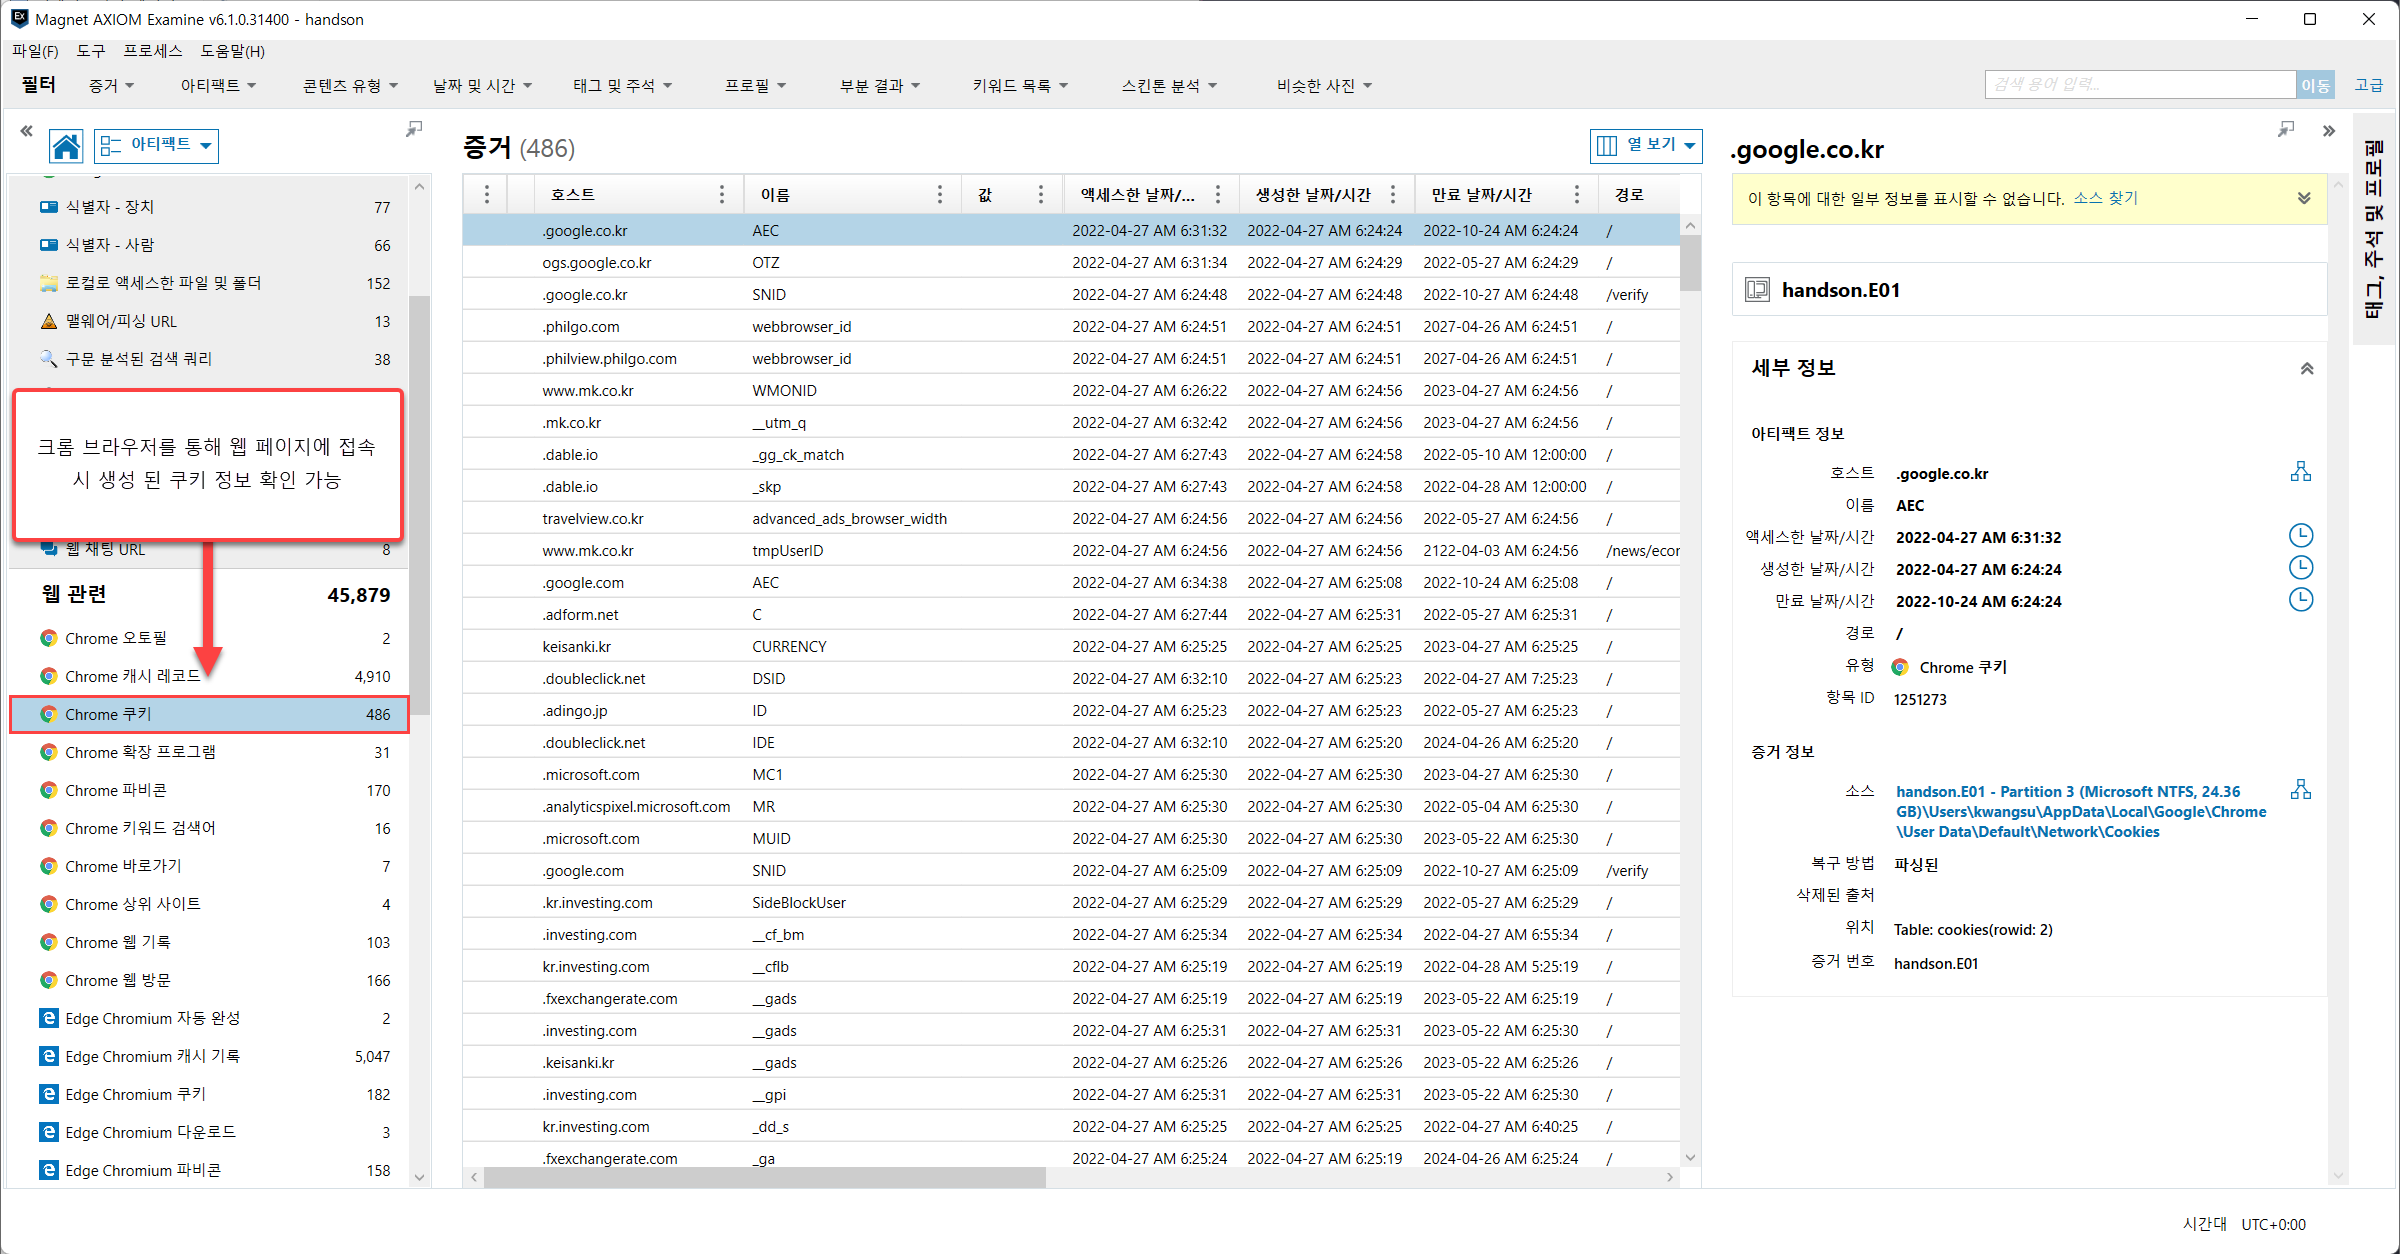Image resolution: width=2400 pixels, height=1254 pixels.
Task: Open the 부분 결과 filter dropdown
Action: [879, 86]
